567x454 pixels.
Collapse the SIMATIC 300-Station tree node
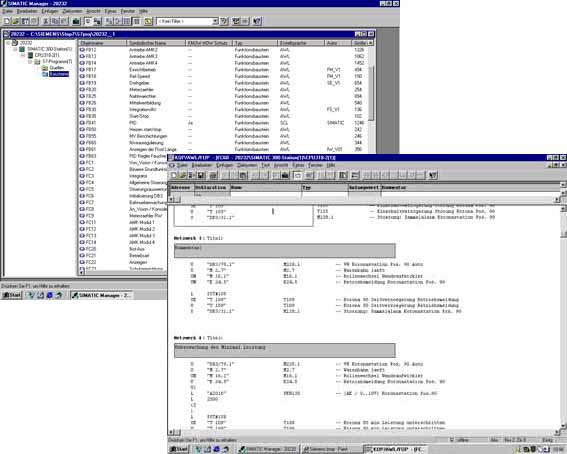coord(15,49)
